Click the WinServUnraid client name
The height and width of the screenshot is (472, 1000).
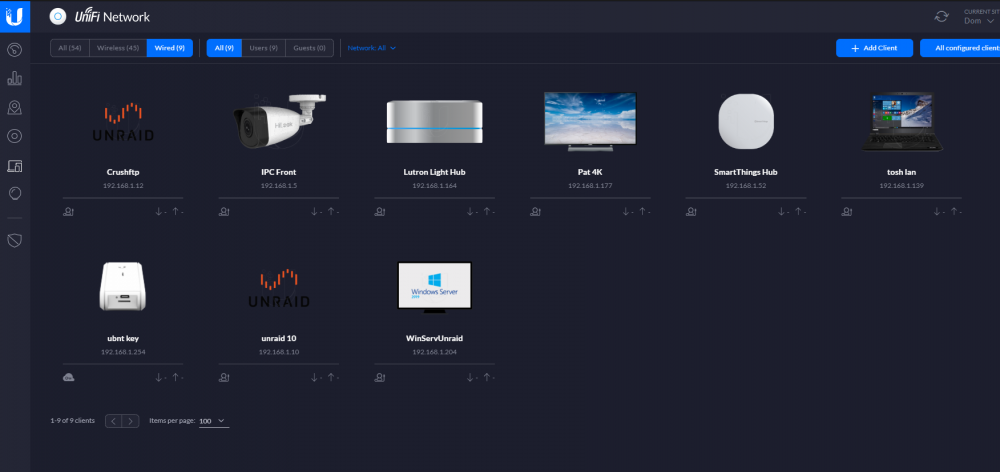pos(434,338)
